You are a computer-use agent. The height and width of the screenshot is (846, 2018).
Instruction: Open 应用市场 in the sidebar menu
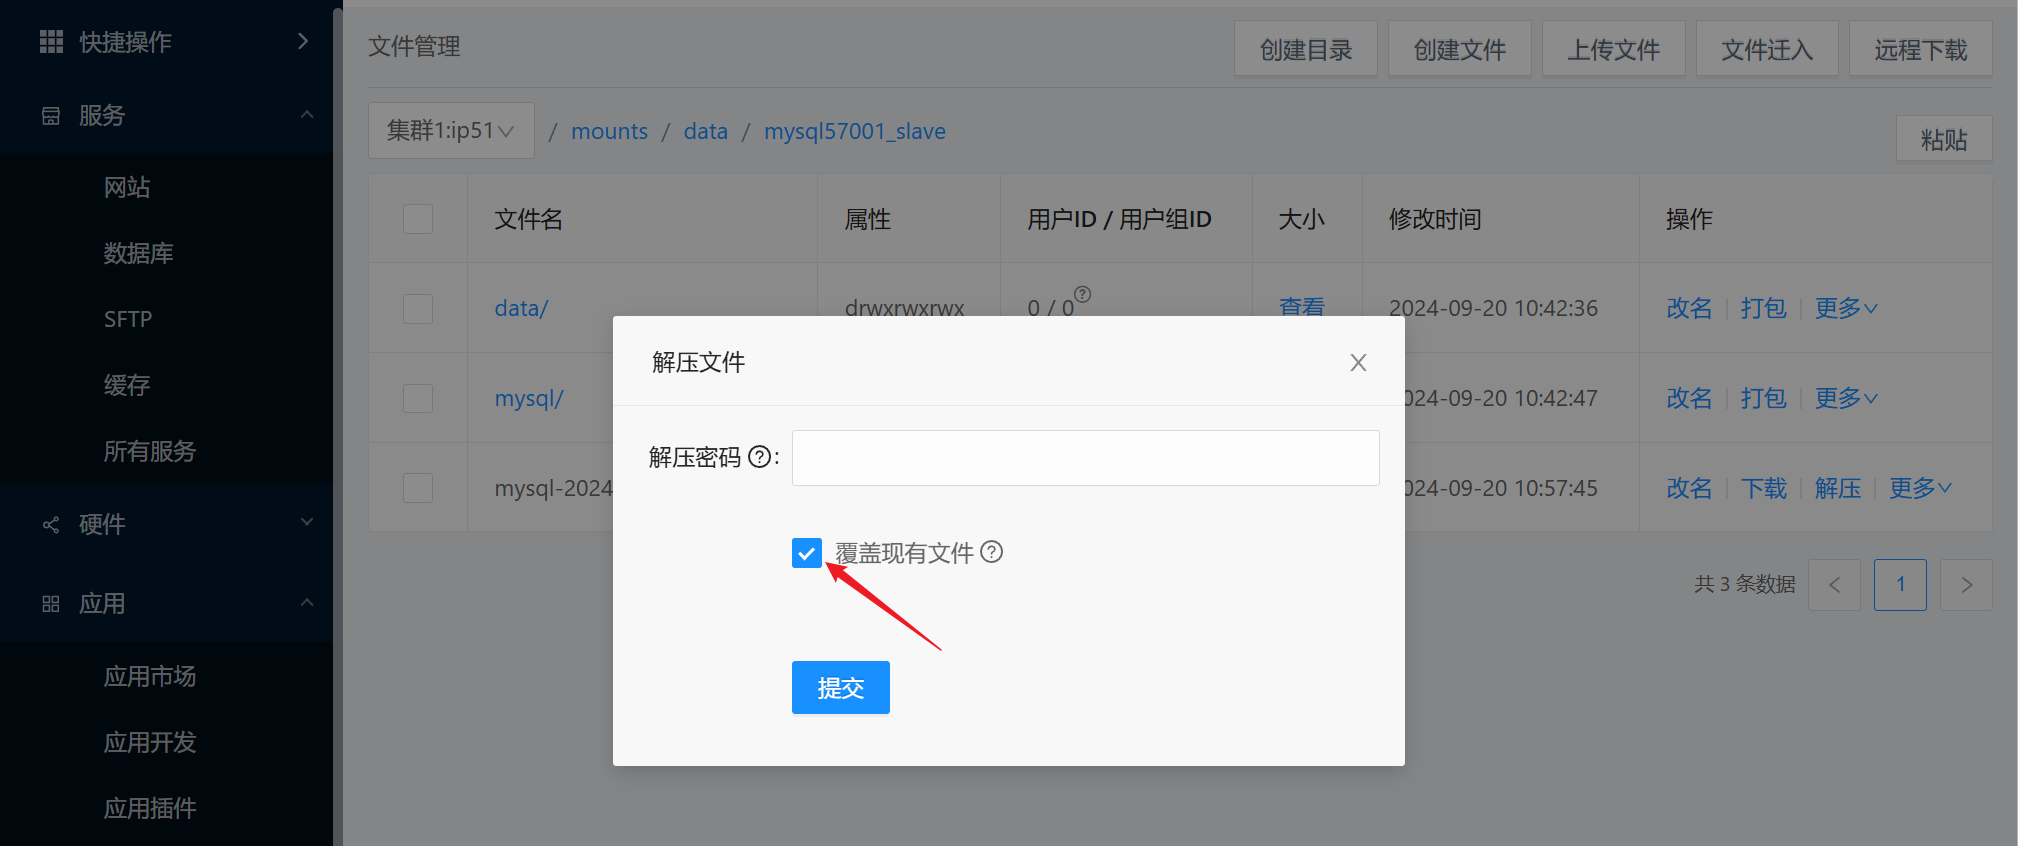pos(150,676)
